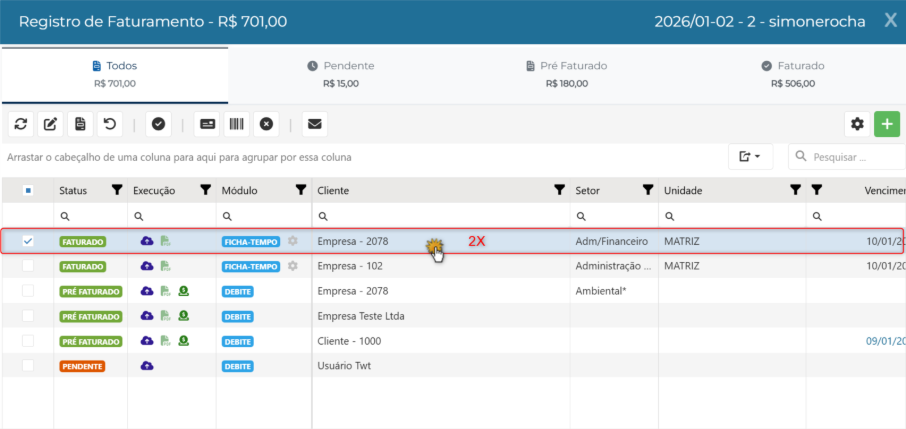Toggle the select-all checkbox in grid header
Image resolution: width=906 pixels, height=429 pixels.
point(27,190)
